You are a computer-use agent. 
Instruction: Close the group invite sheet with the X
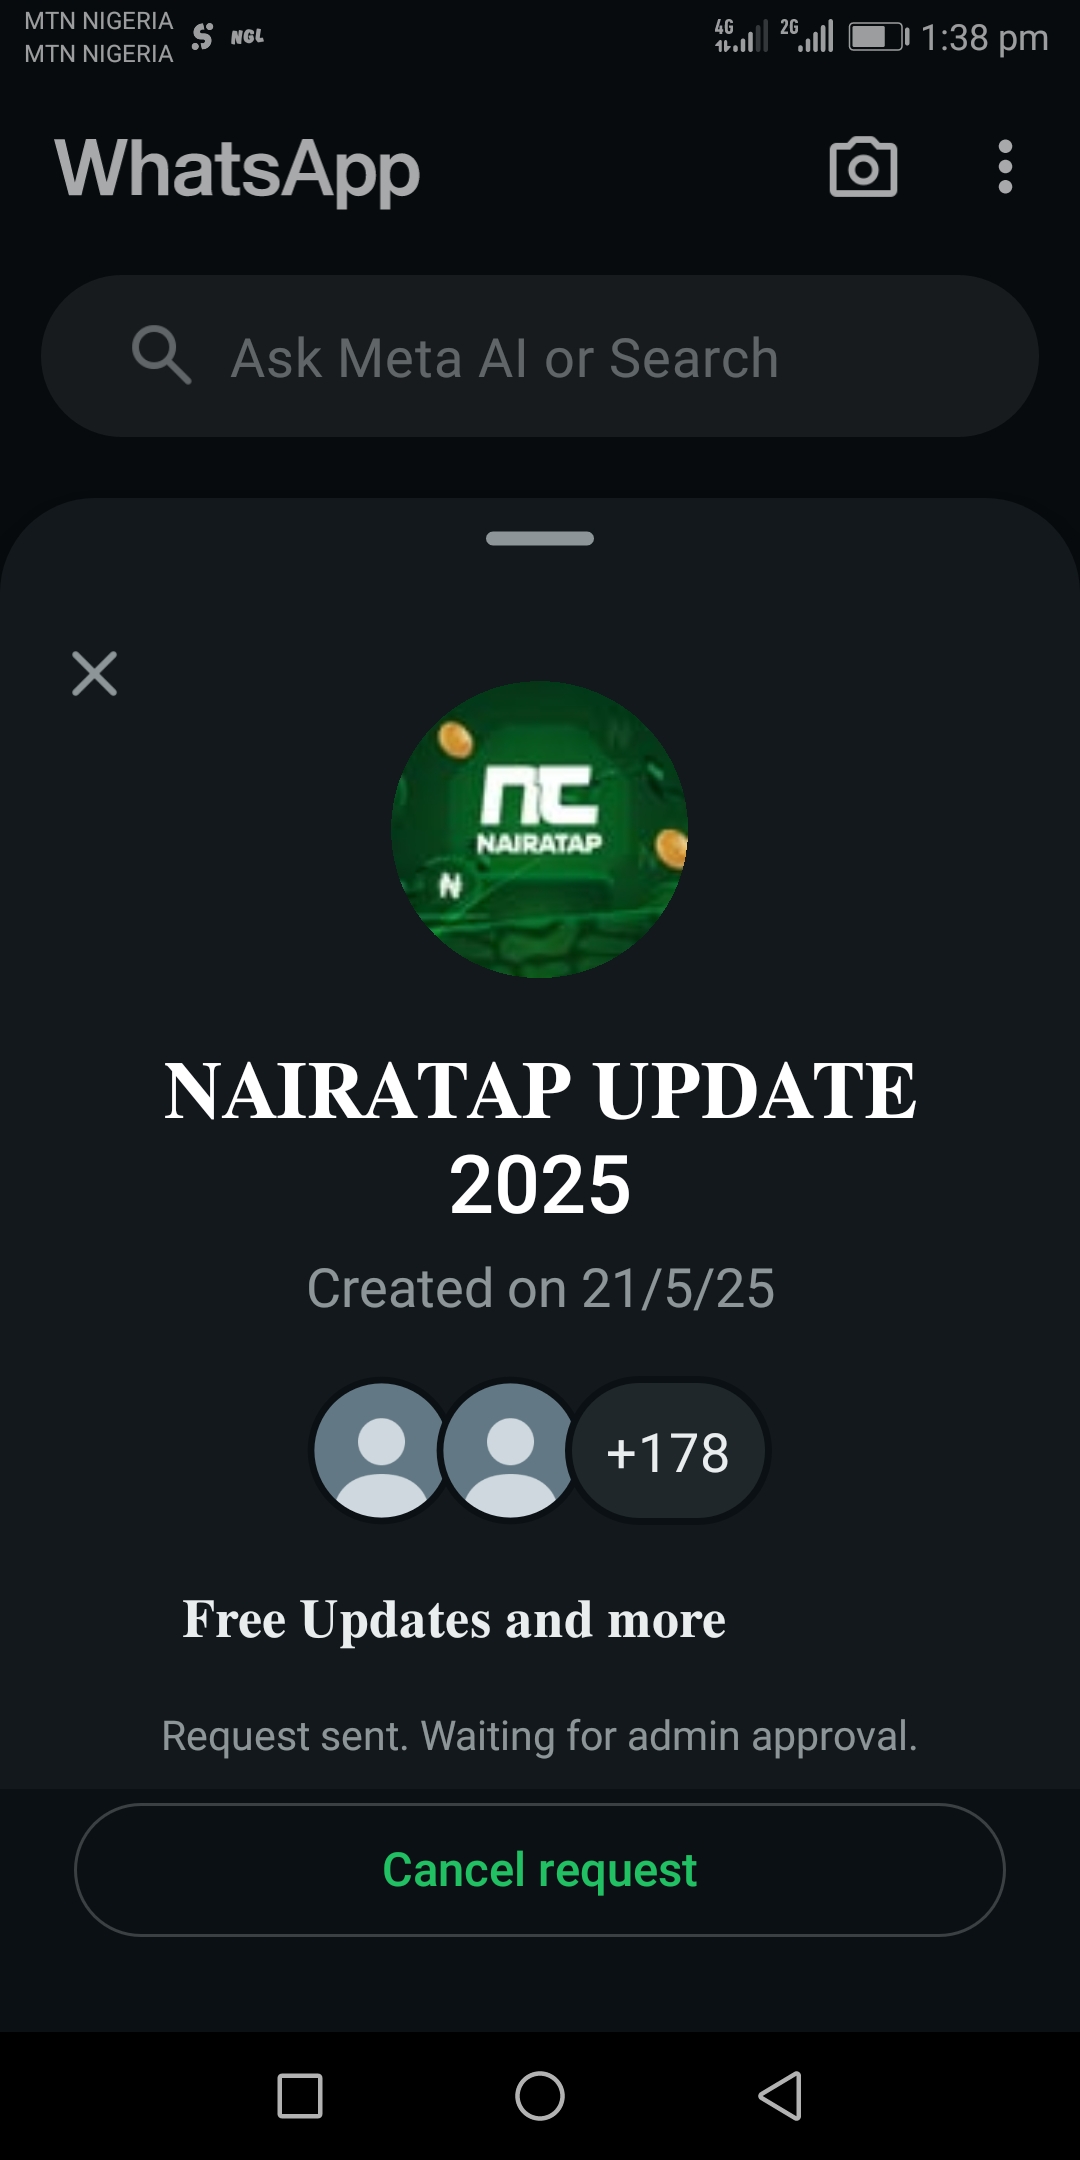(95, 673)
